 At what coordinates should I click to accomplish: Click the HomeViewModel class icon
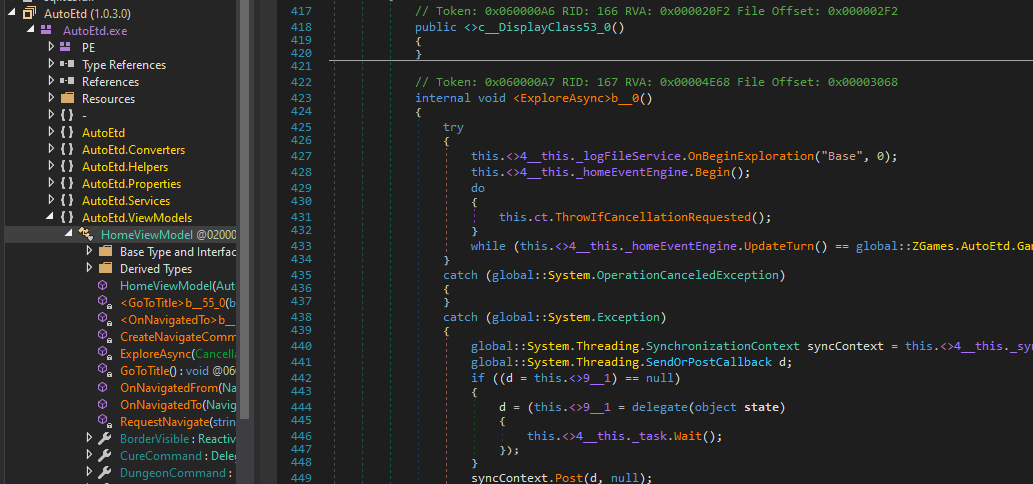(86, 235)
